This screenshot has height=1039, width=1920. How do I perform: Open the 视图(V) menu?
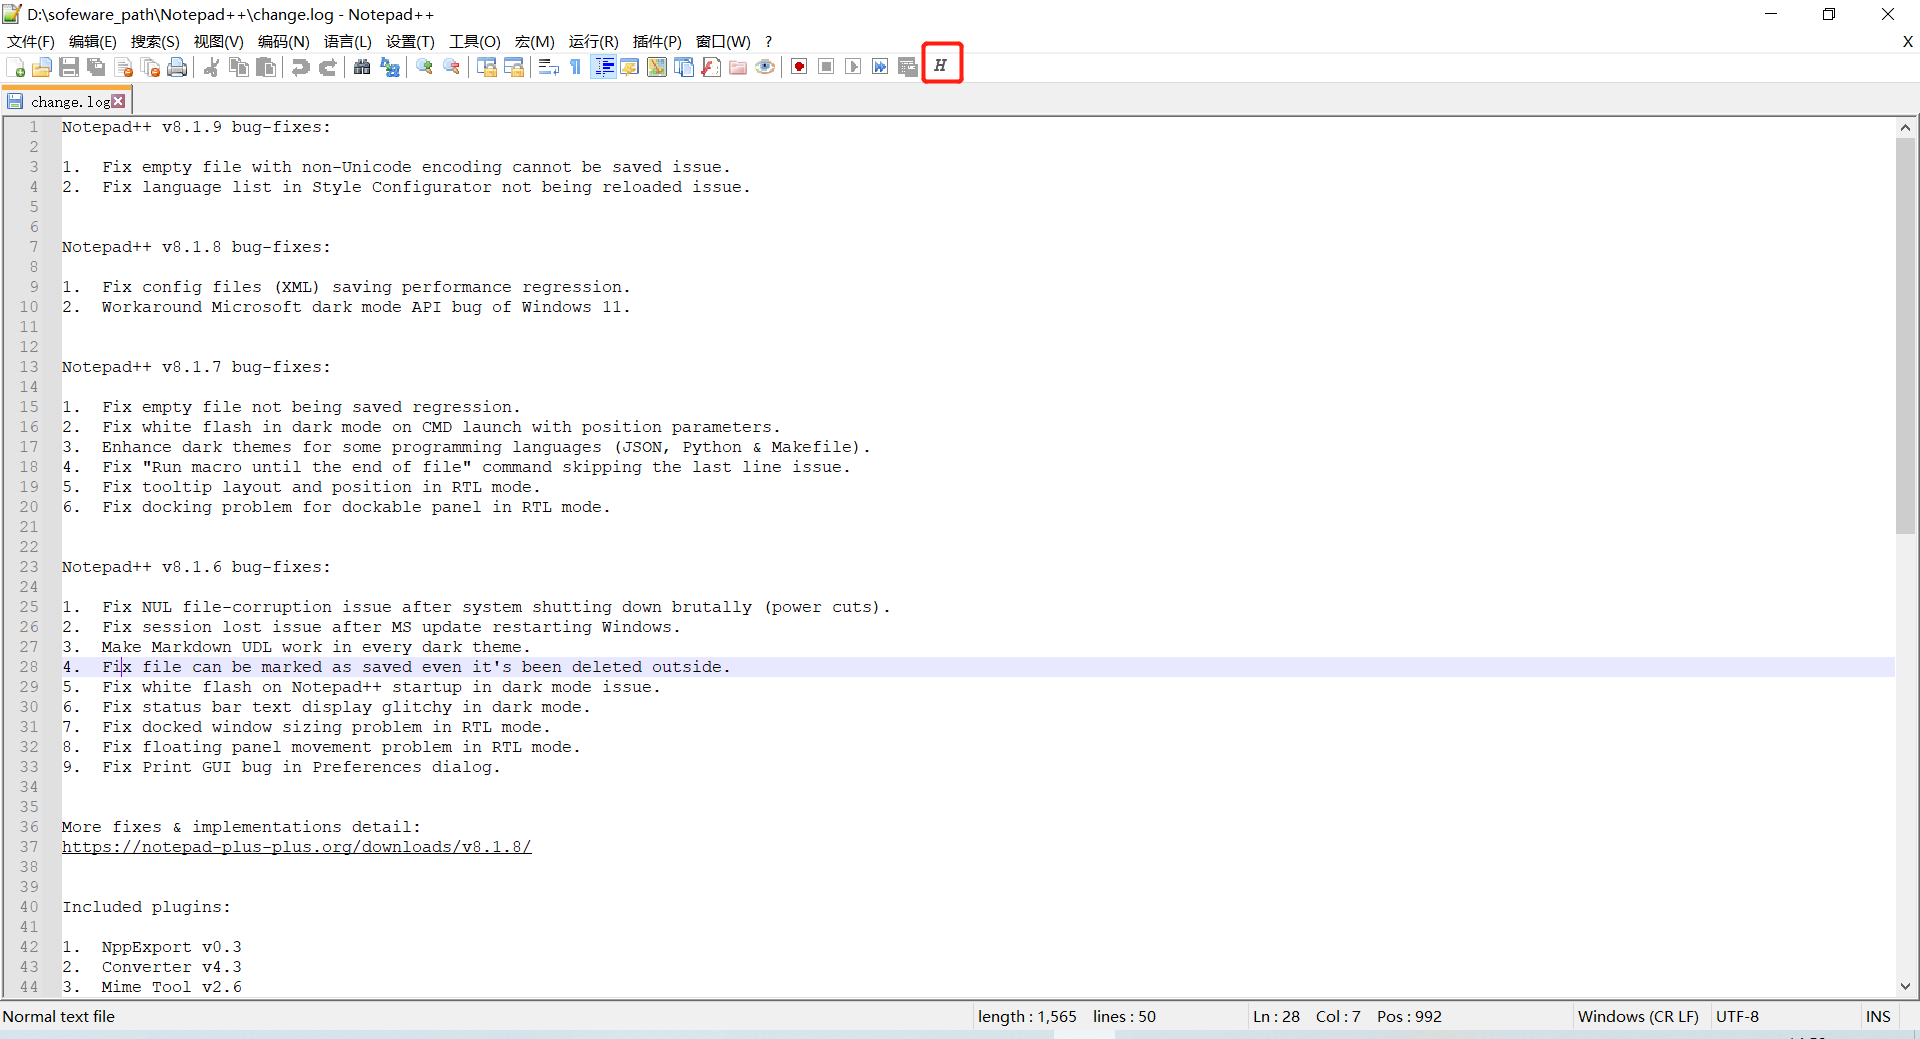(218, 41)
